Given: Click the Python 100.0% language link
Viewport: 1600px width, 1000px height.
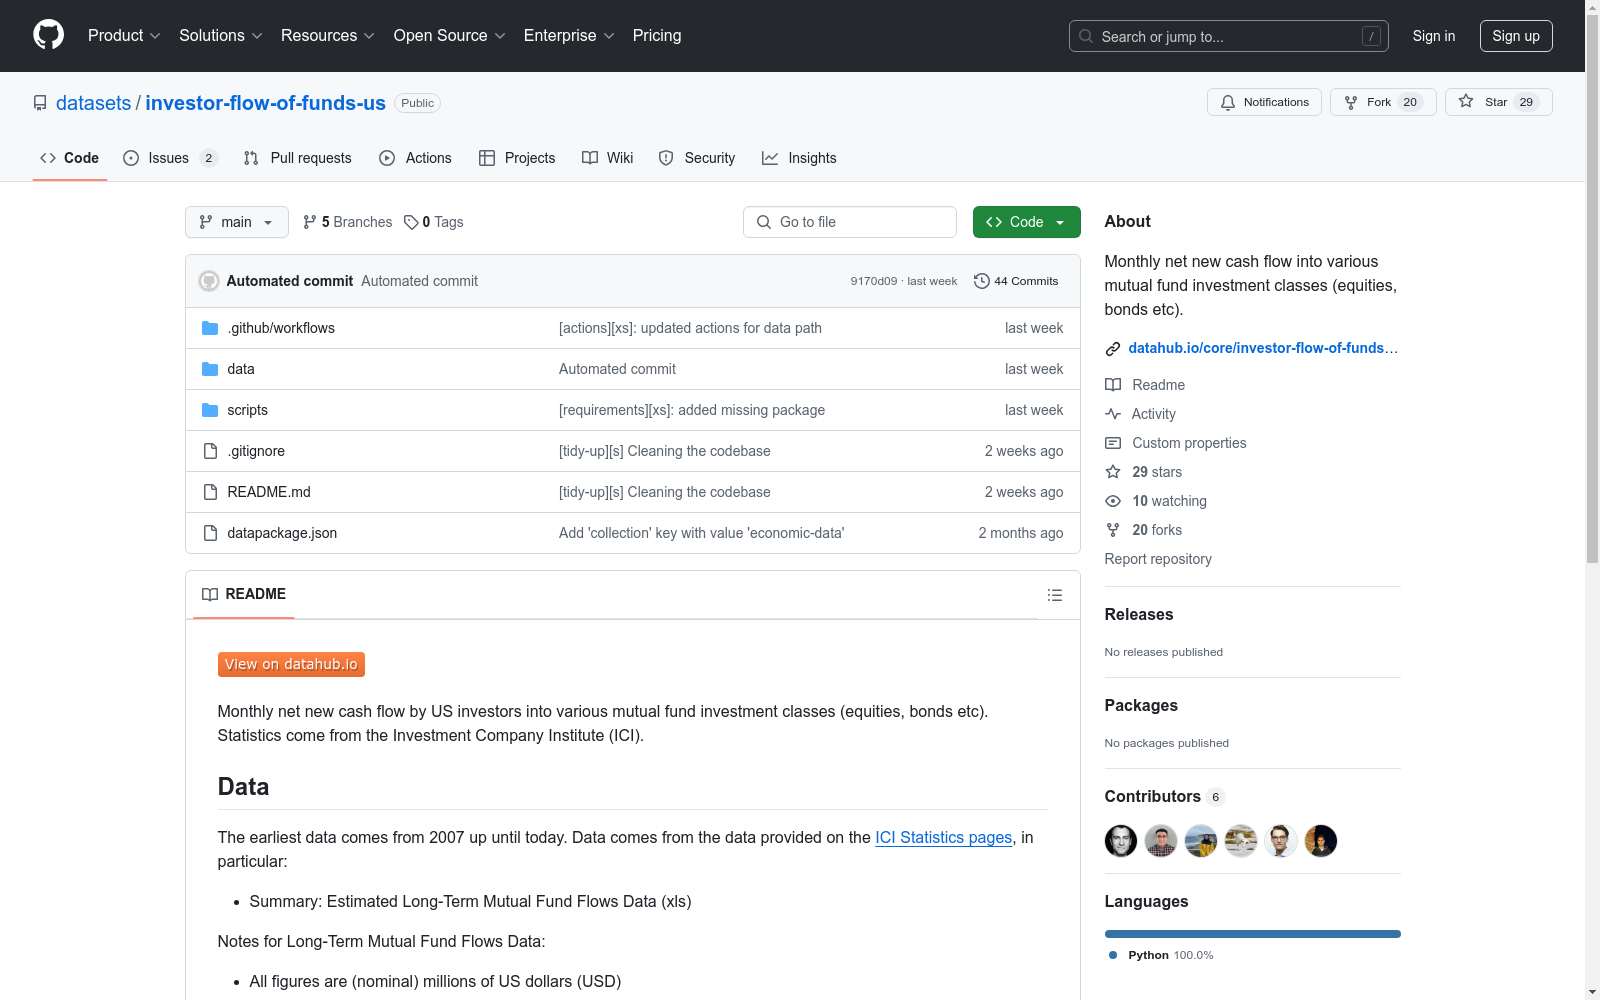Looking at the screenshot, I should [x=1161, y=955].
